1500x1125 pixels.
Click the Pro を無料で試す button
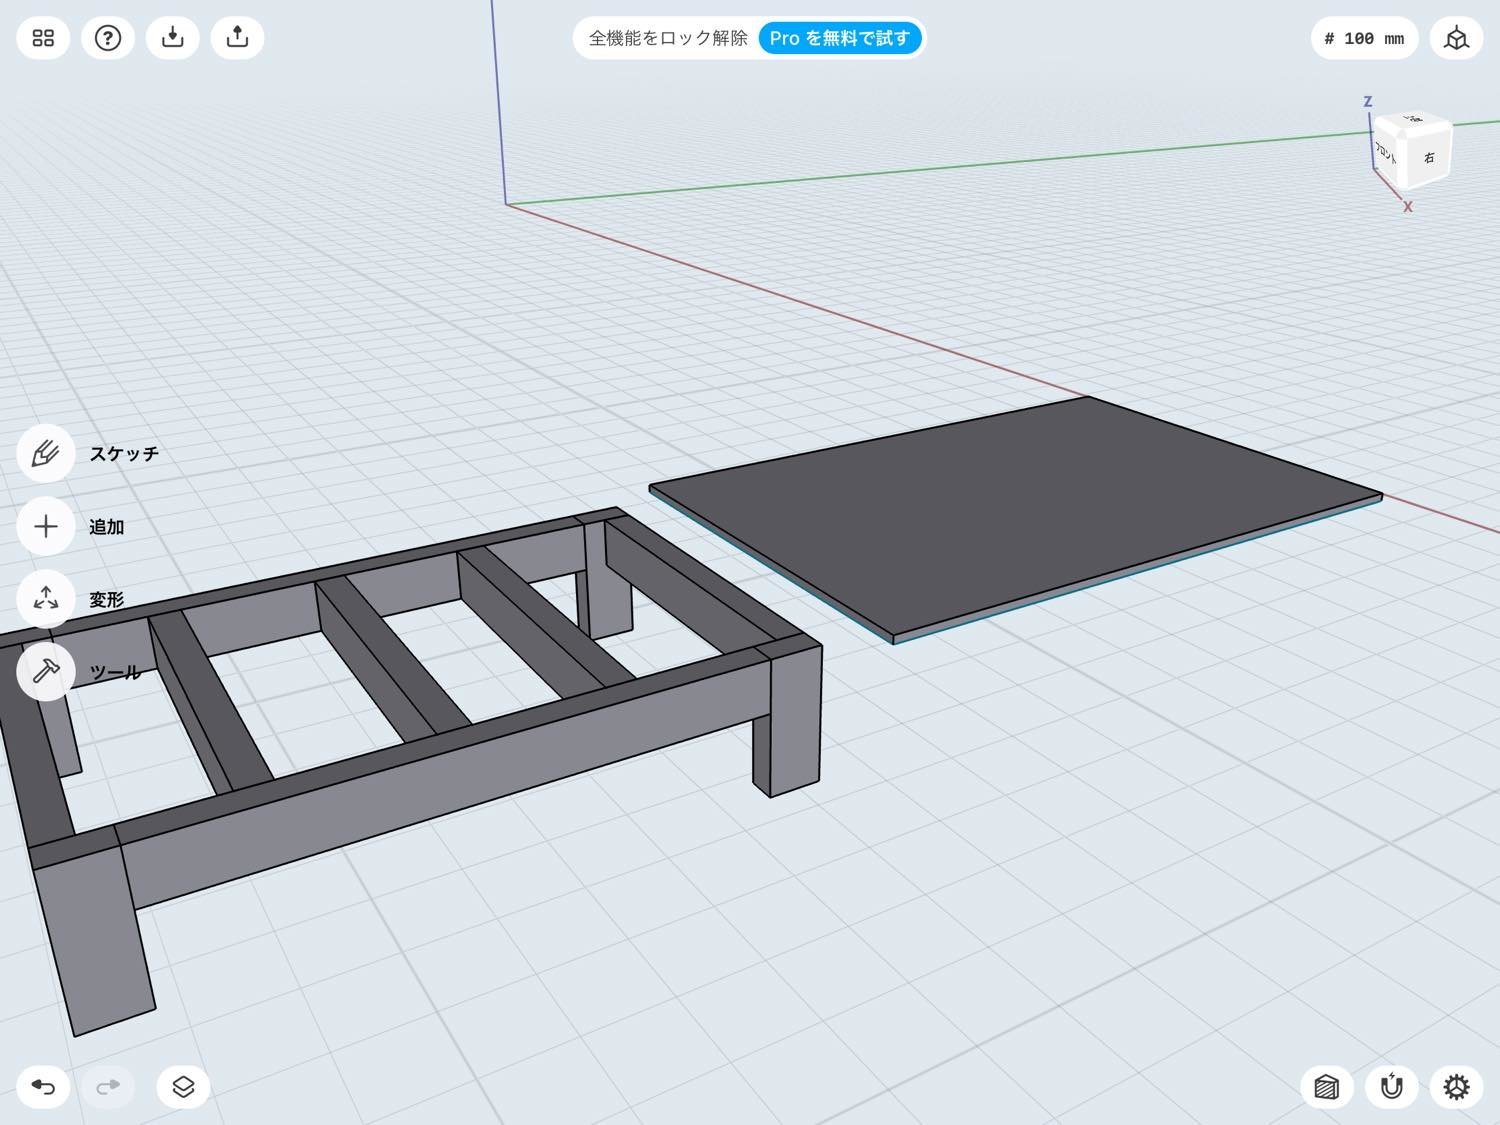[x=840, y=38]
